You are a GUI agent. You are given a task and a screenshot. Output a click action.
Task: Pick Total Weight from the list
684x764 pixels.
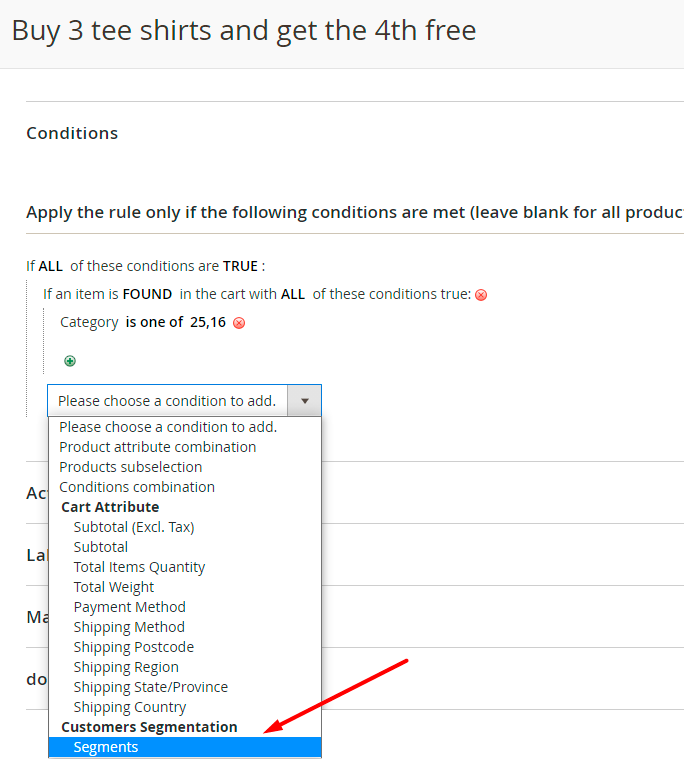(114, 587)
